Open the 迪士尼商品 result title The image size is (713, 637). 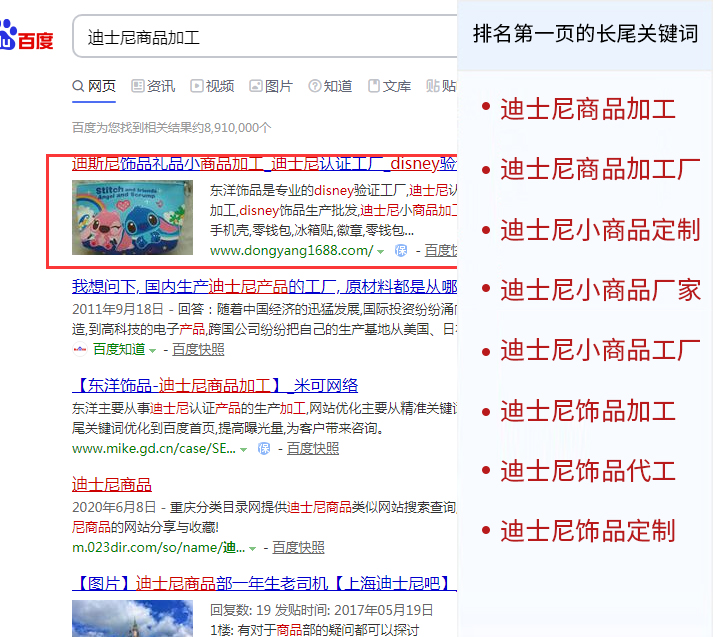111,485
